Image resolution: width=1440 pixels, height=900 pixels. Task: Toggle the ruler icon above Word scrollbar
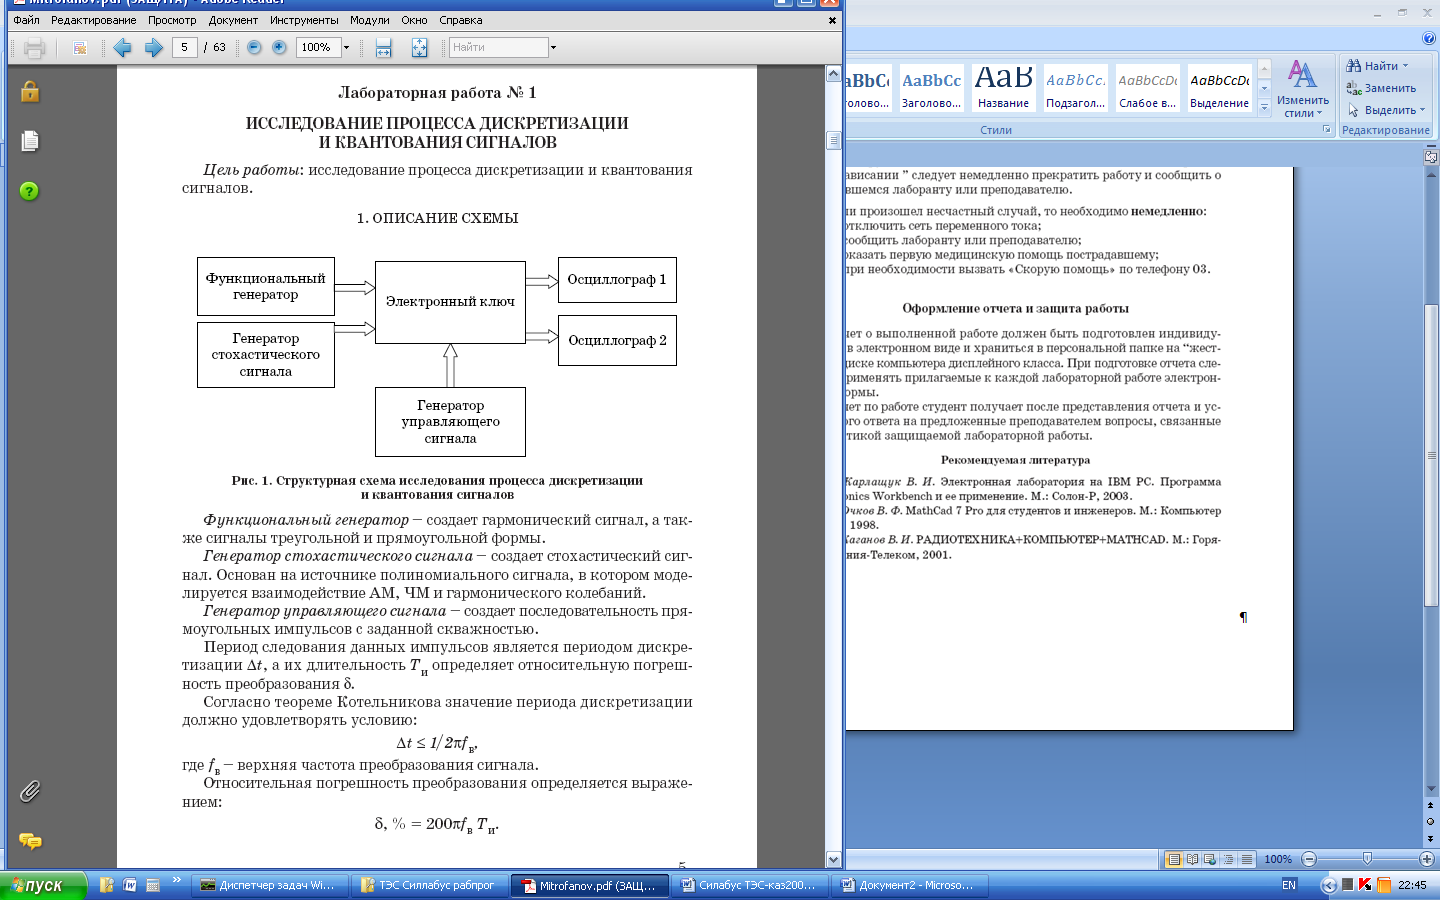(1431, 157)
